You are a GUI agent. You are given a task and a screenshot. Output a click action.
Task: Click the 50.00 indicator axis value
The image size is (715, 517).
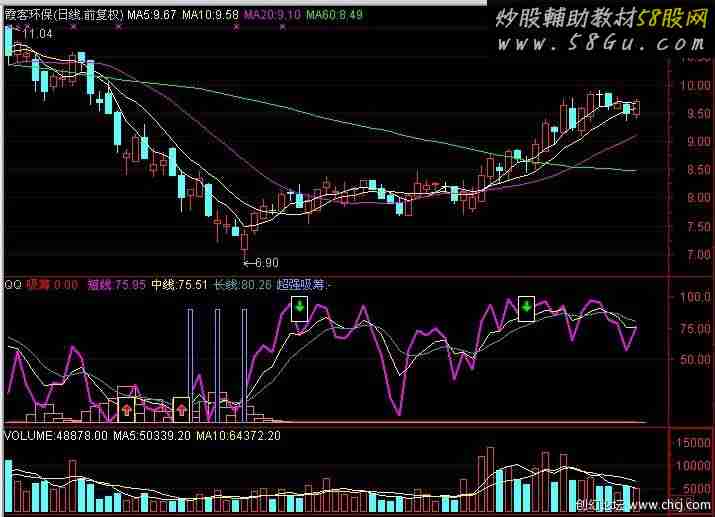pyautogui.click(x=695, y=359)
